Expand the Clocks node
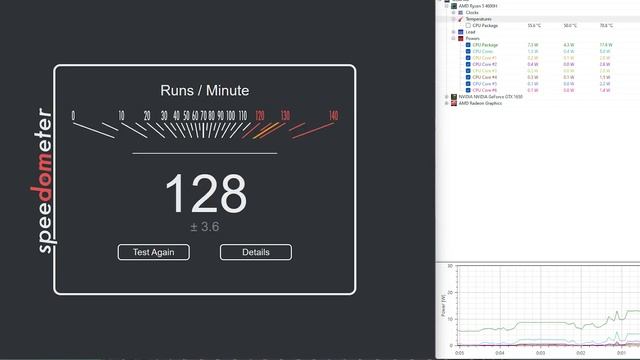Viewport: 640px width, 360px height. coord(453,13)
